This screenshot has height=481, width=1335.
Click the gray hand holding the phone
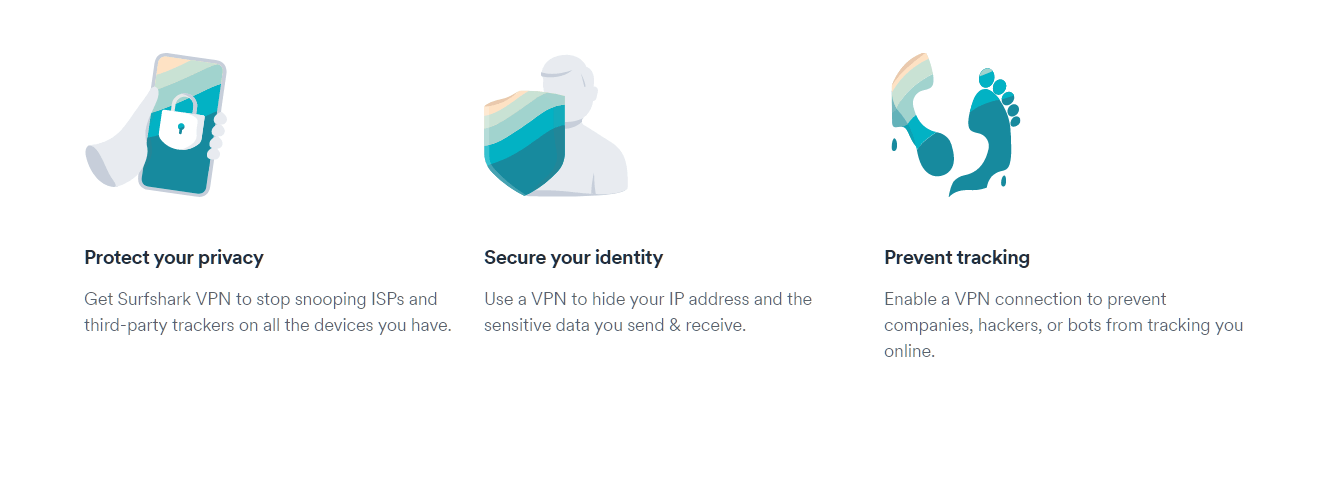click(115, 150)
